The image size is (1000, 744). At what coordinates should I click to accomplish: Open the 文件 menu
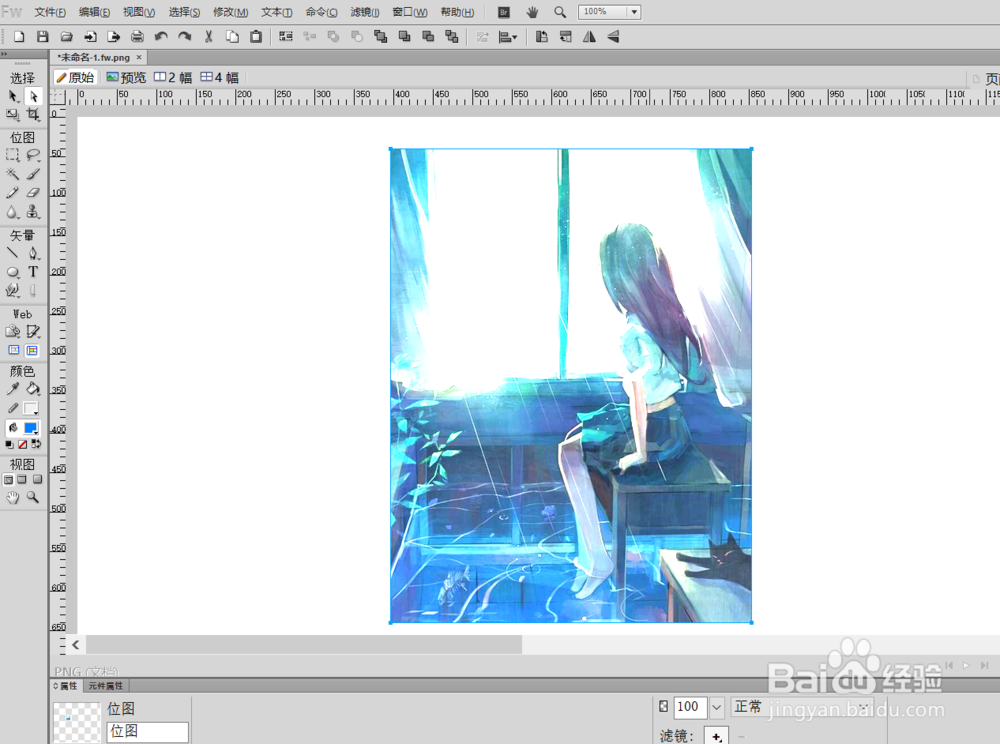[x=50, y=12]
